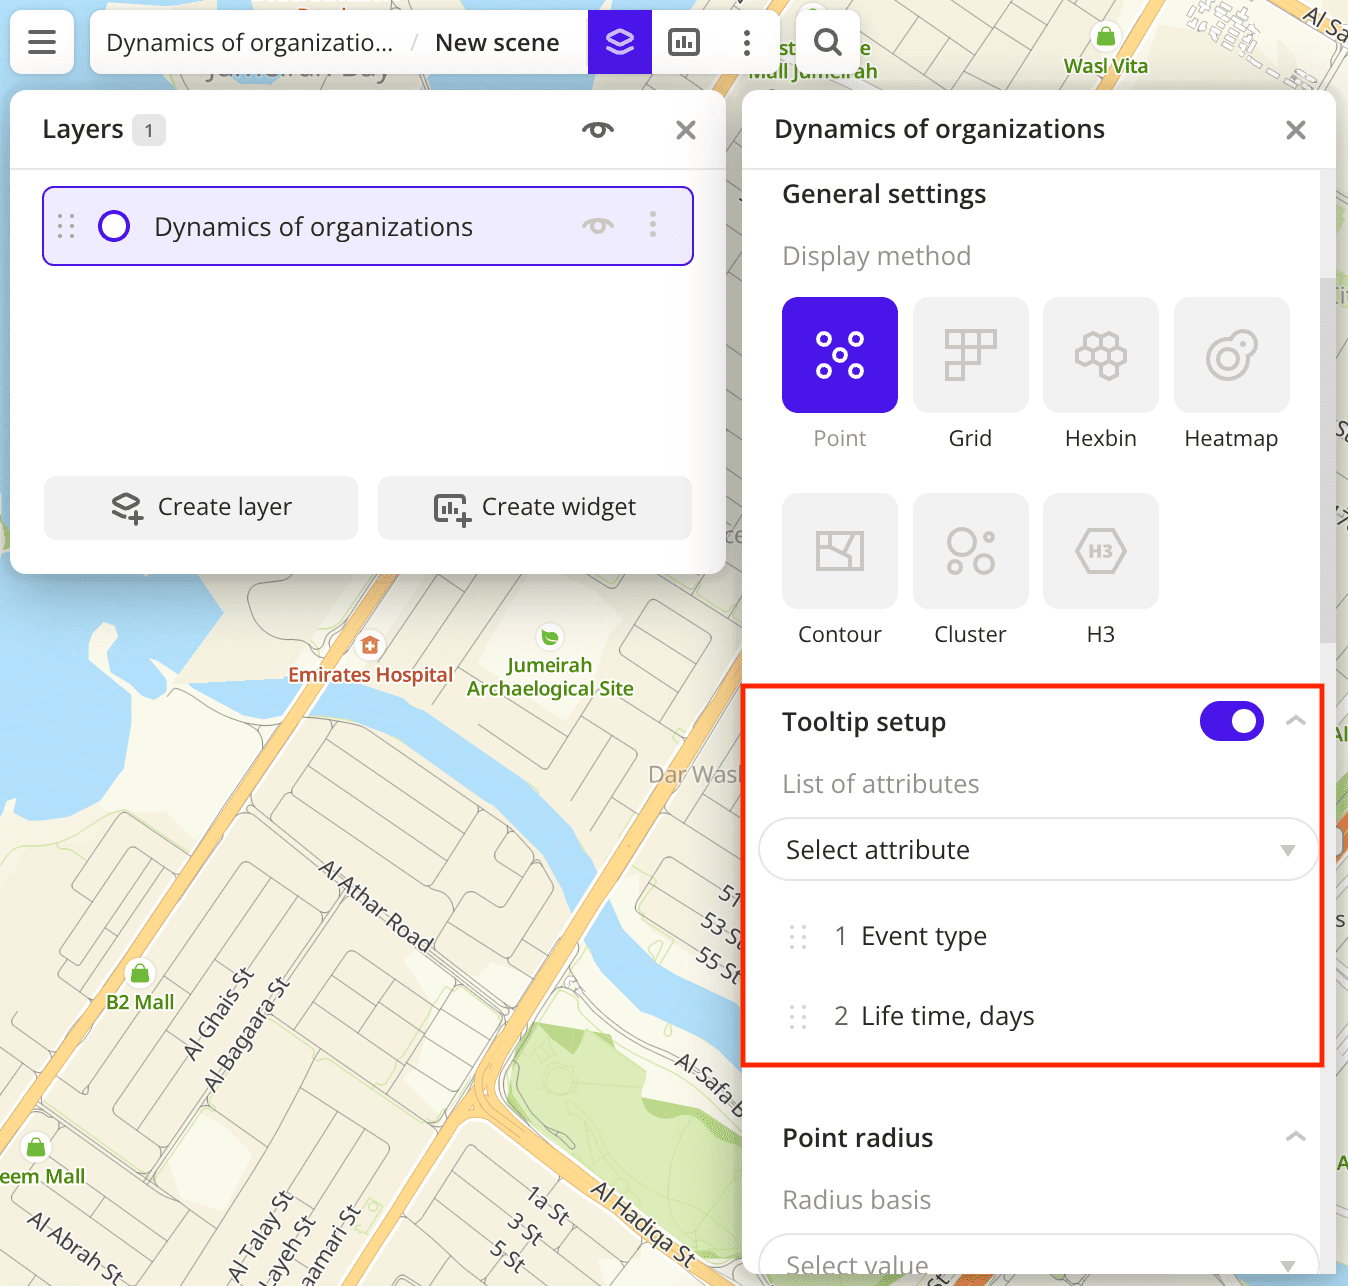Image resolution: width=1348 pixels, height=1286 pixels.
Task: Open the dashboard widgets icon
Action: 684,42
